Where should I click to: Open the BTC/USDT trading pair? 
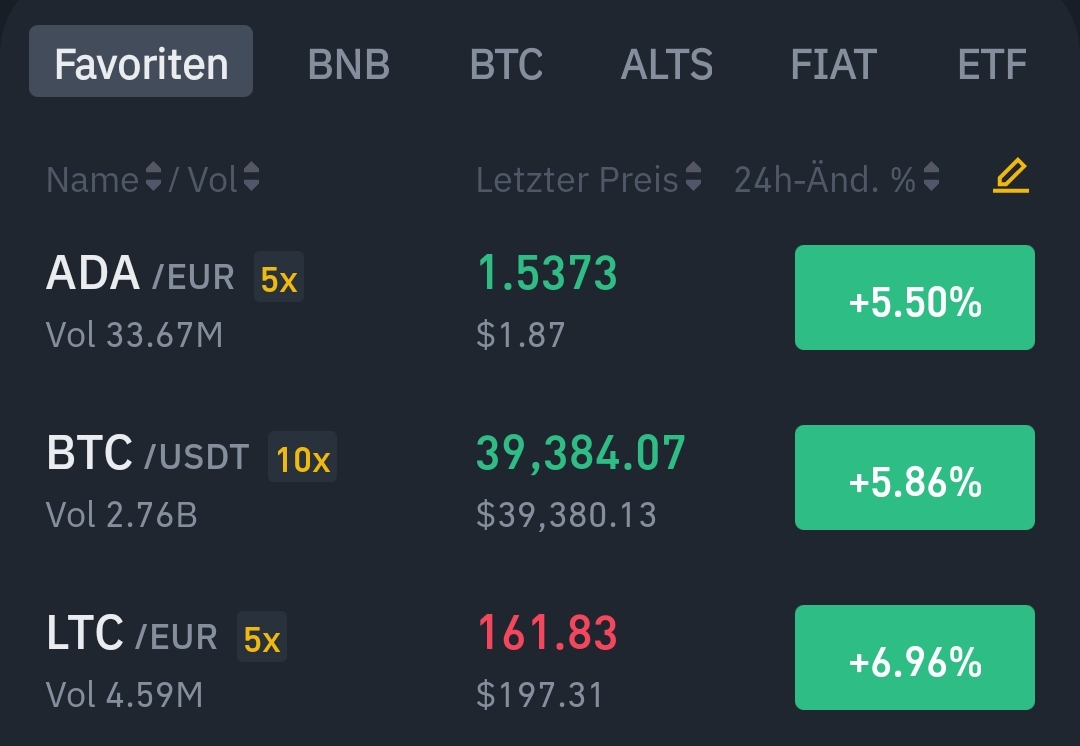click(x=147, y=455)
